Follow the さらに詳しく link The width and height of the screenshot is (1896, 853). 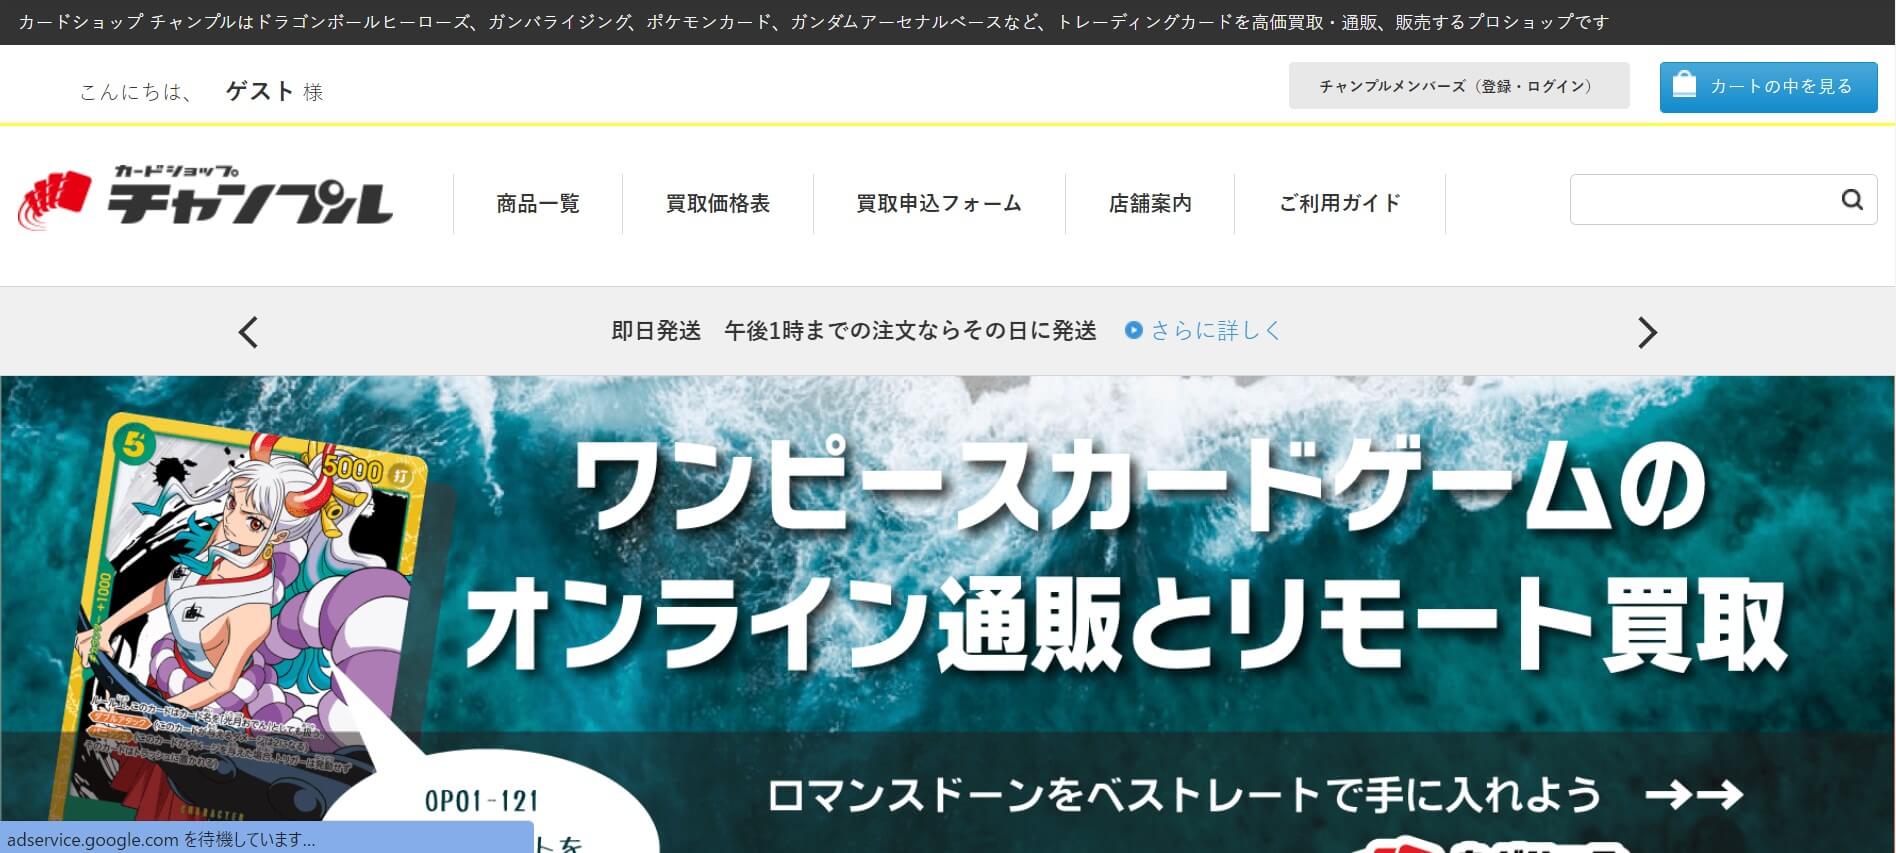1215,330
